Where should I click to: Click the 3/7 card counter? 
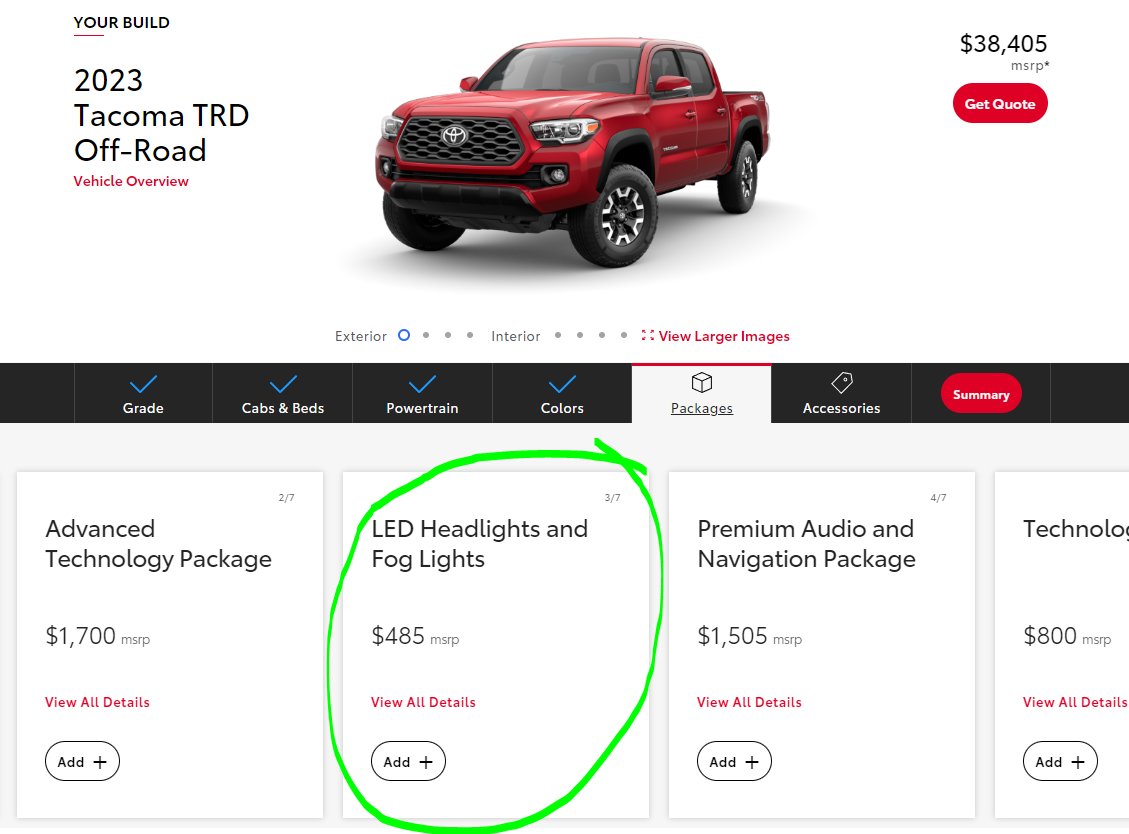(613, 498)
